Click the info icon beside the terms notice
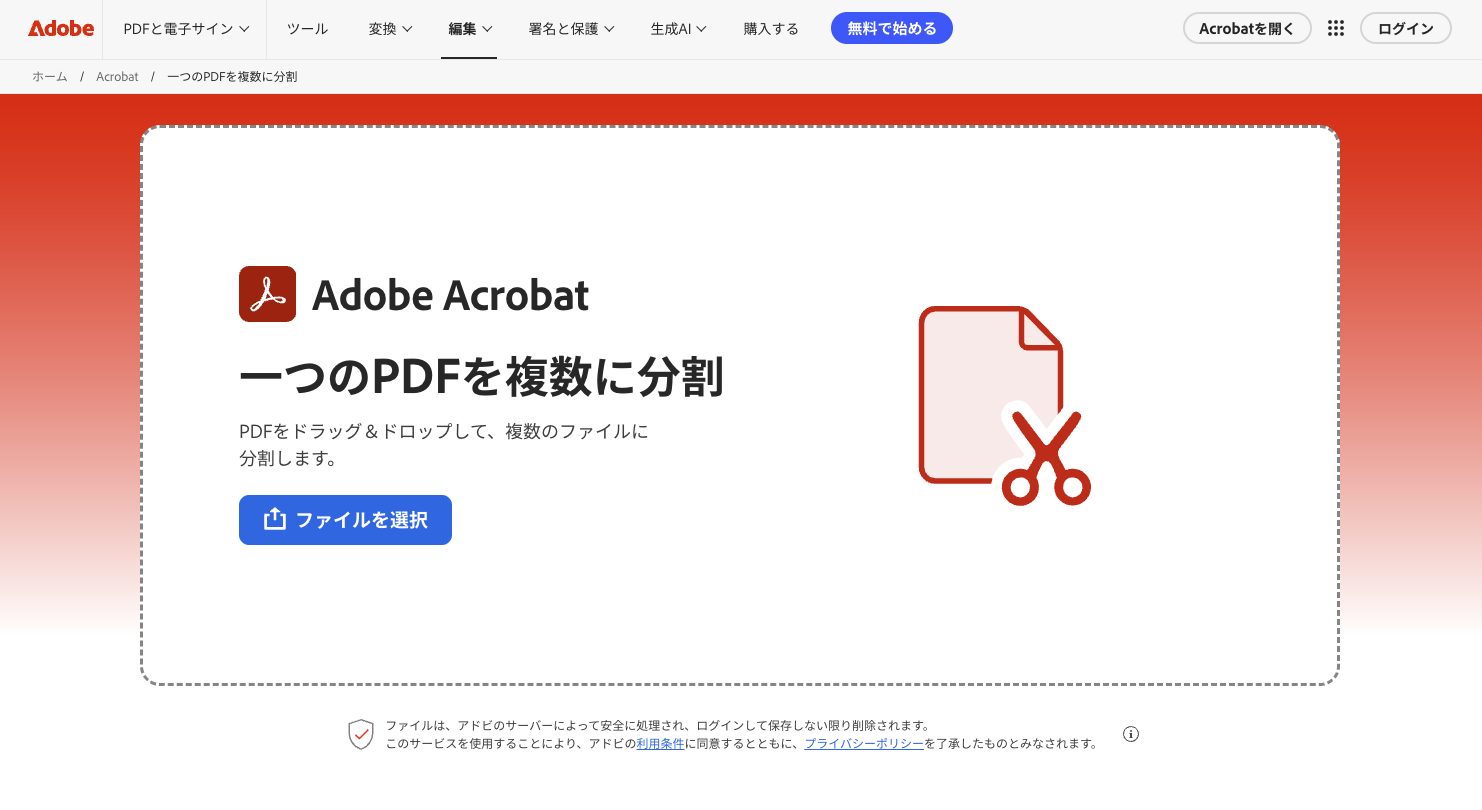Viewport: 1482px width, 810px height. pyautogui.click(x=1131, y=734)
